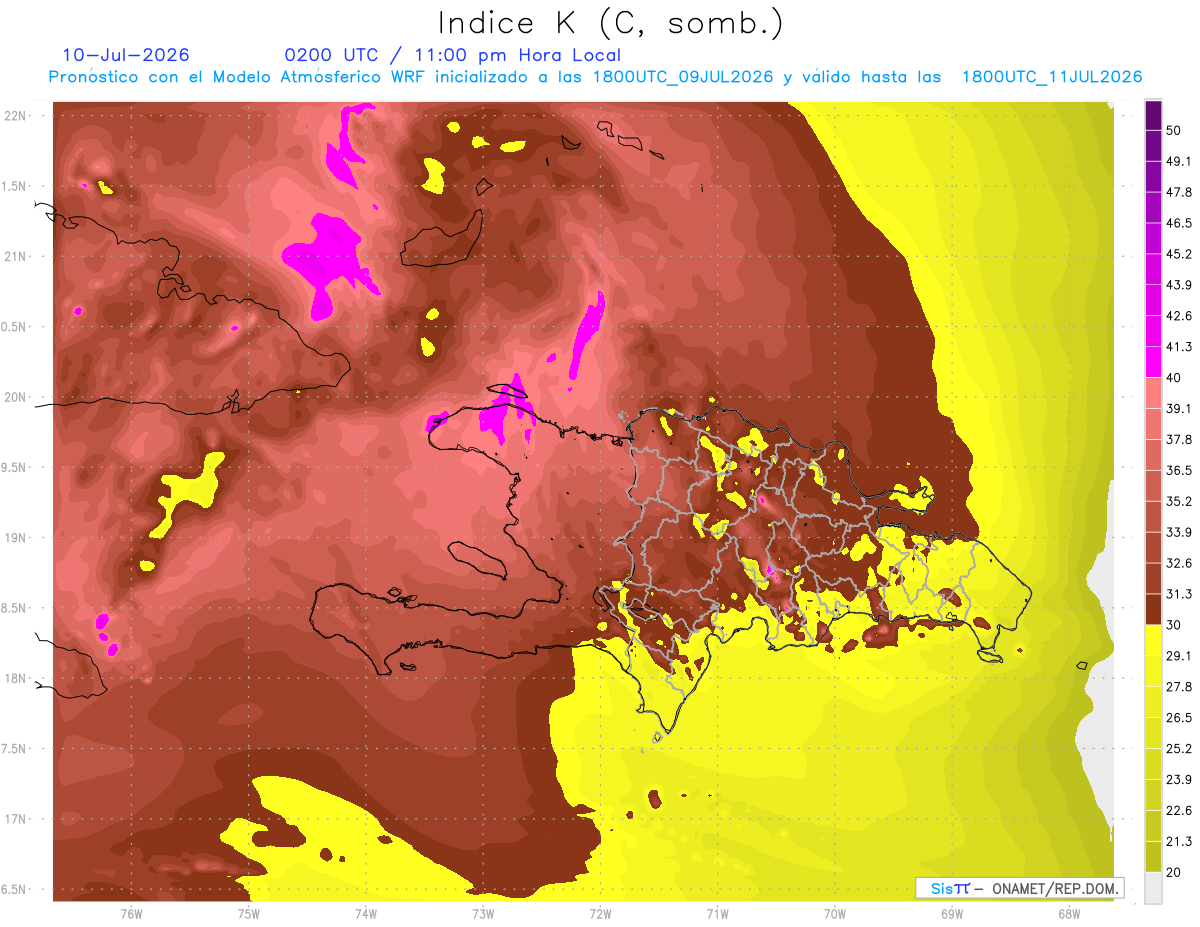Click the "74W" longitude axis label
Screen dimensions: 1200x927
point(365,912)
